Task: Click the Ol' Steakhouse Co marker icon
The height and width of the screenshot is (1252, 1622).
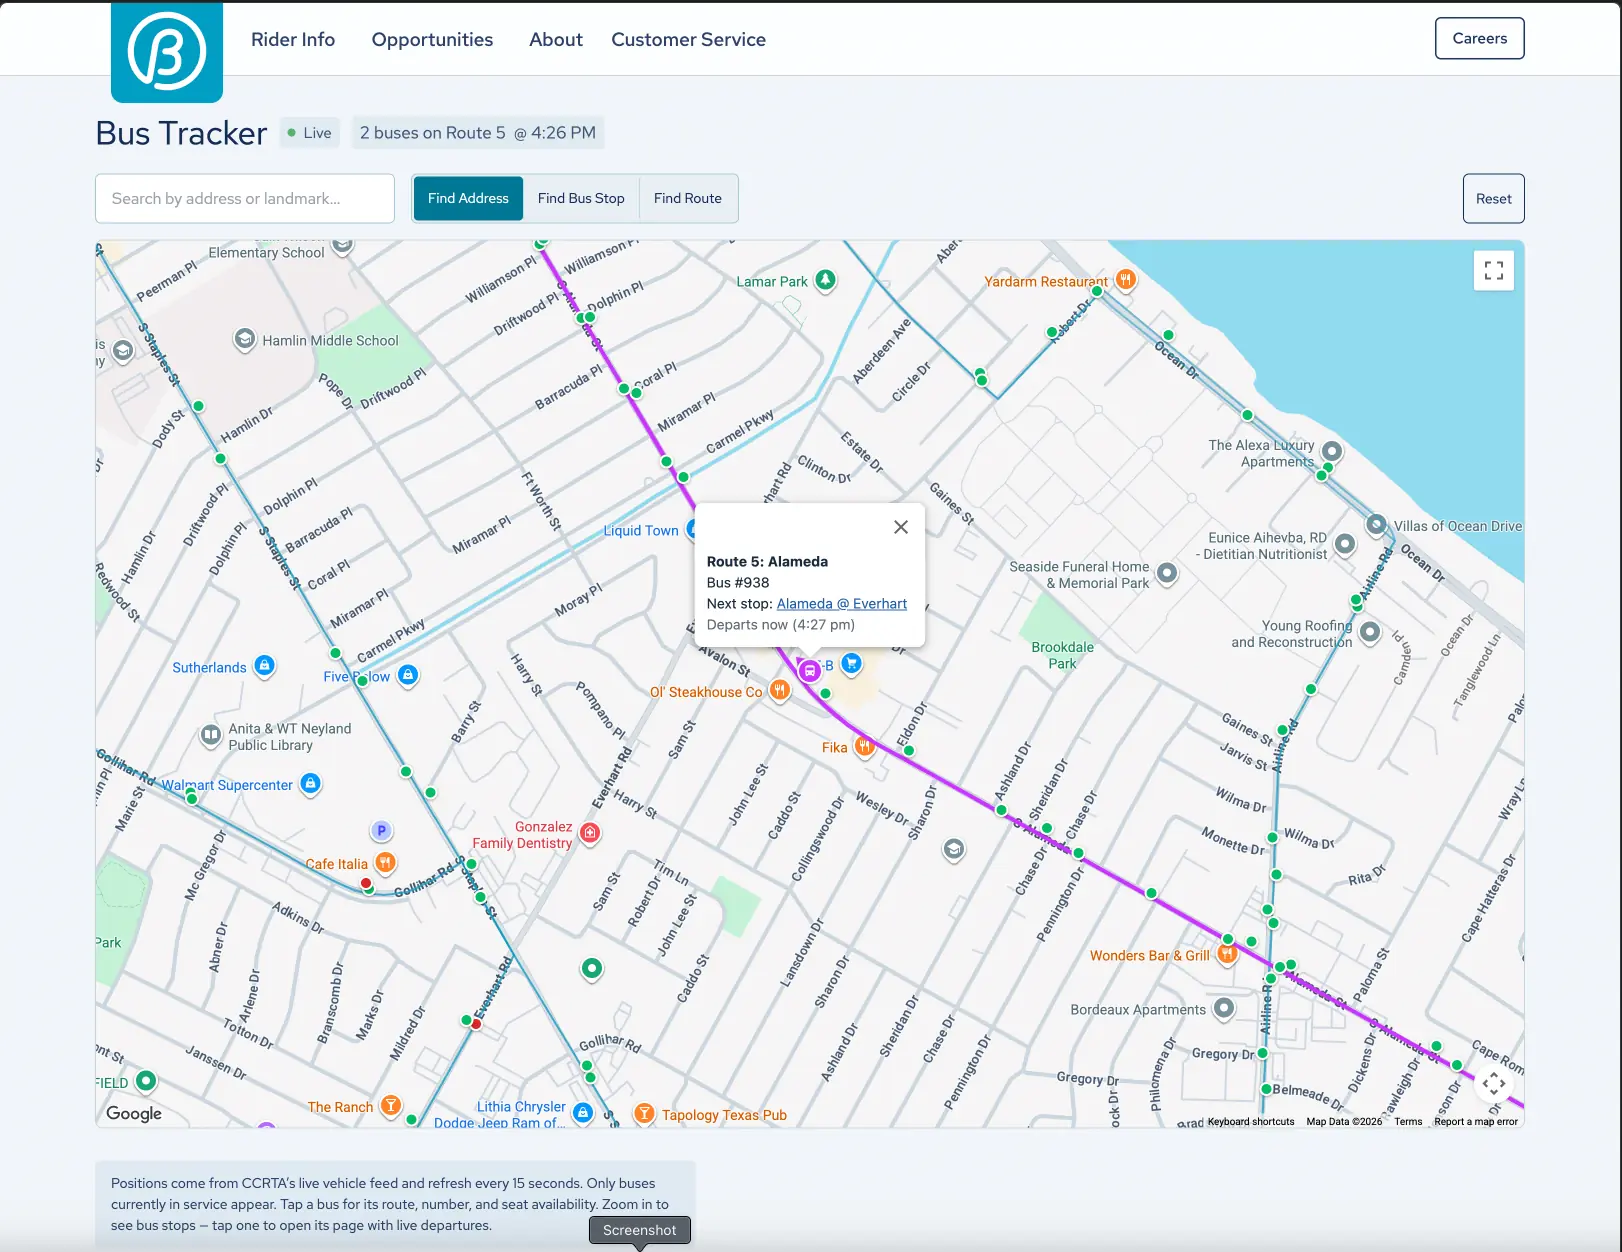Action: (780, 690)
